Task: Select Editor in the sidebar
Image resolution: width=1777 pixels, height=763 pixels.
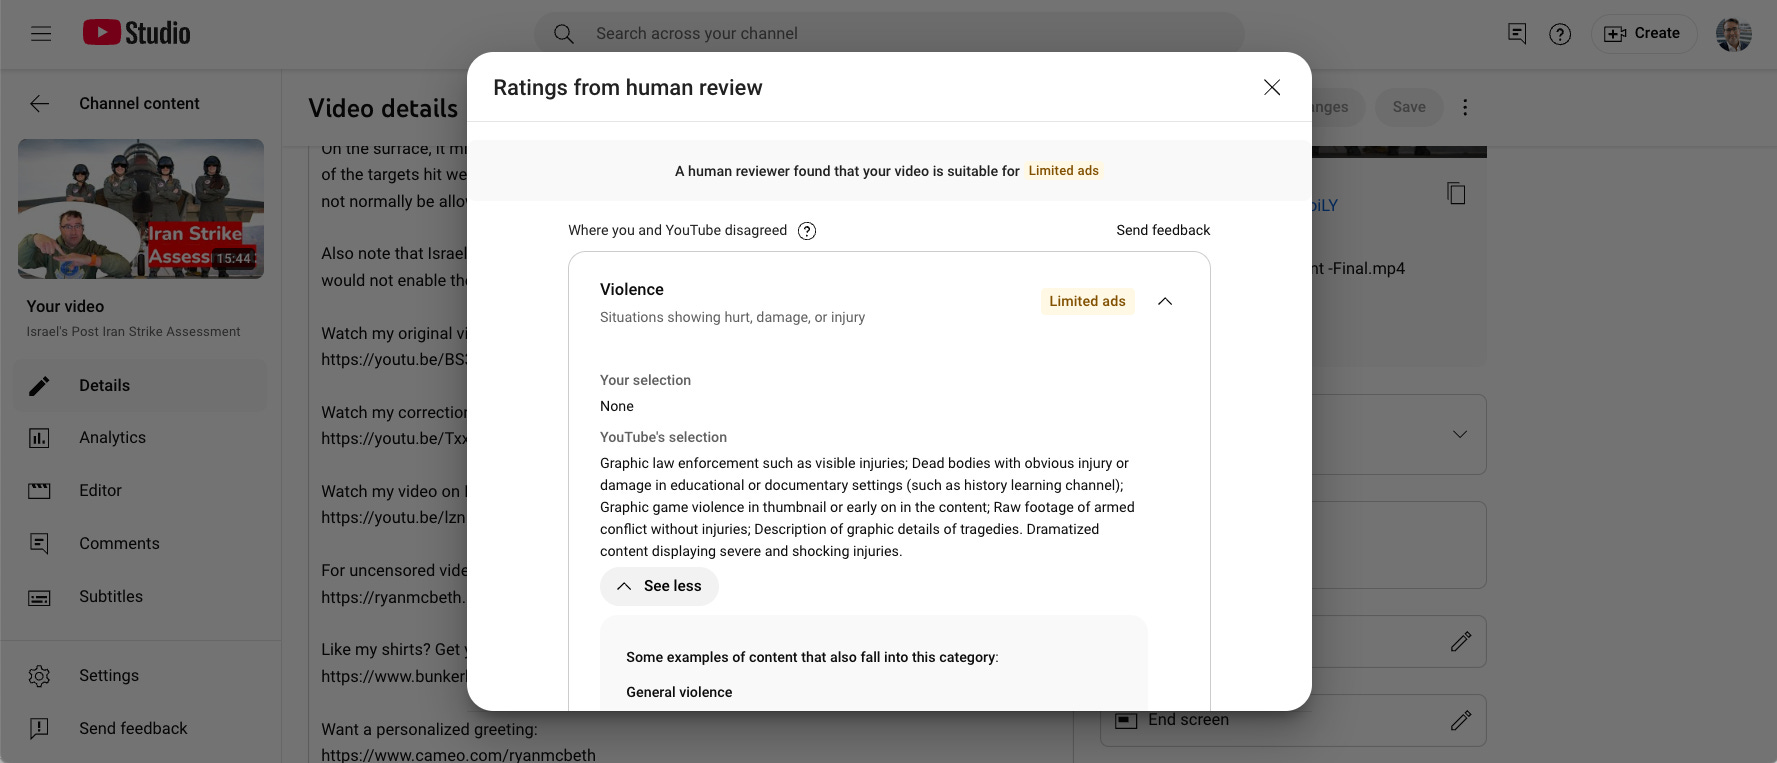Action: click(141, 491)
